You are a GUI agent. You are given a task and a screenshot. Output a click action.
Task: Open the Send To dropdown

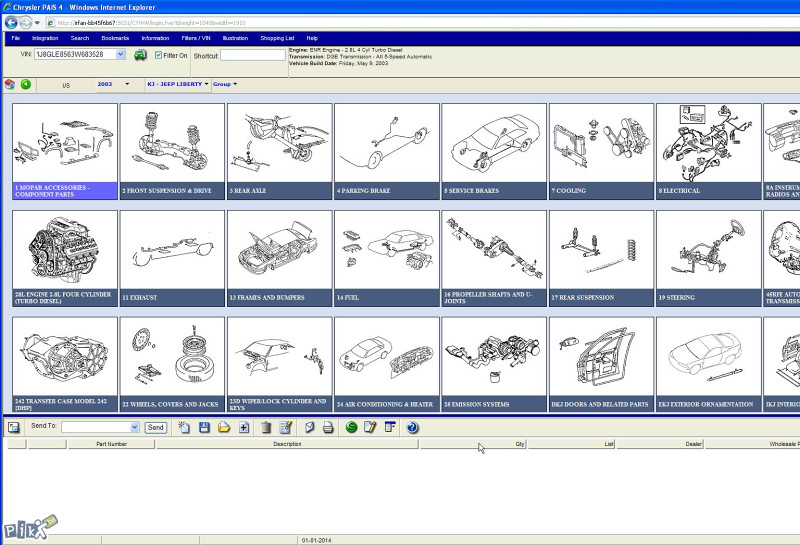[x=135, y=427]
